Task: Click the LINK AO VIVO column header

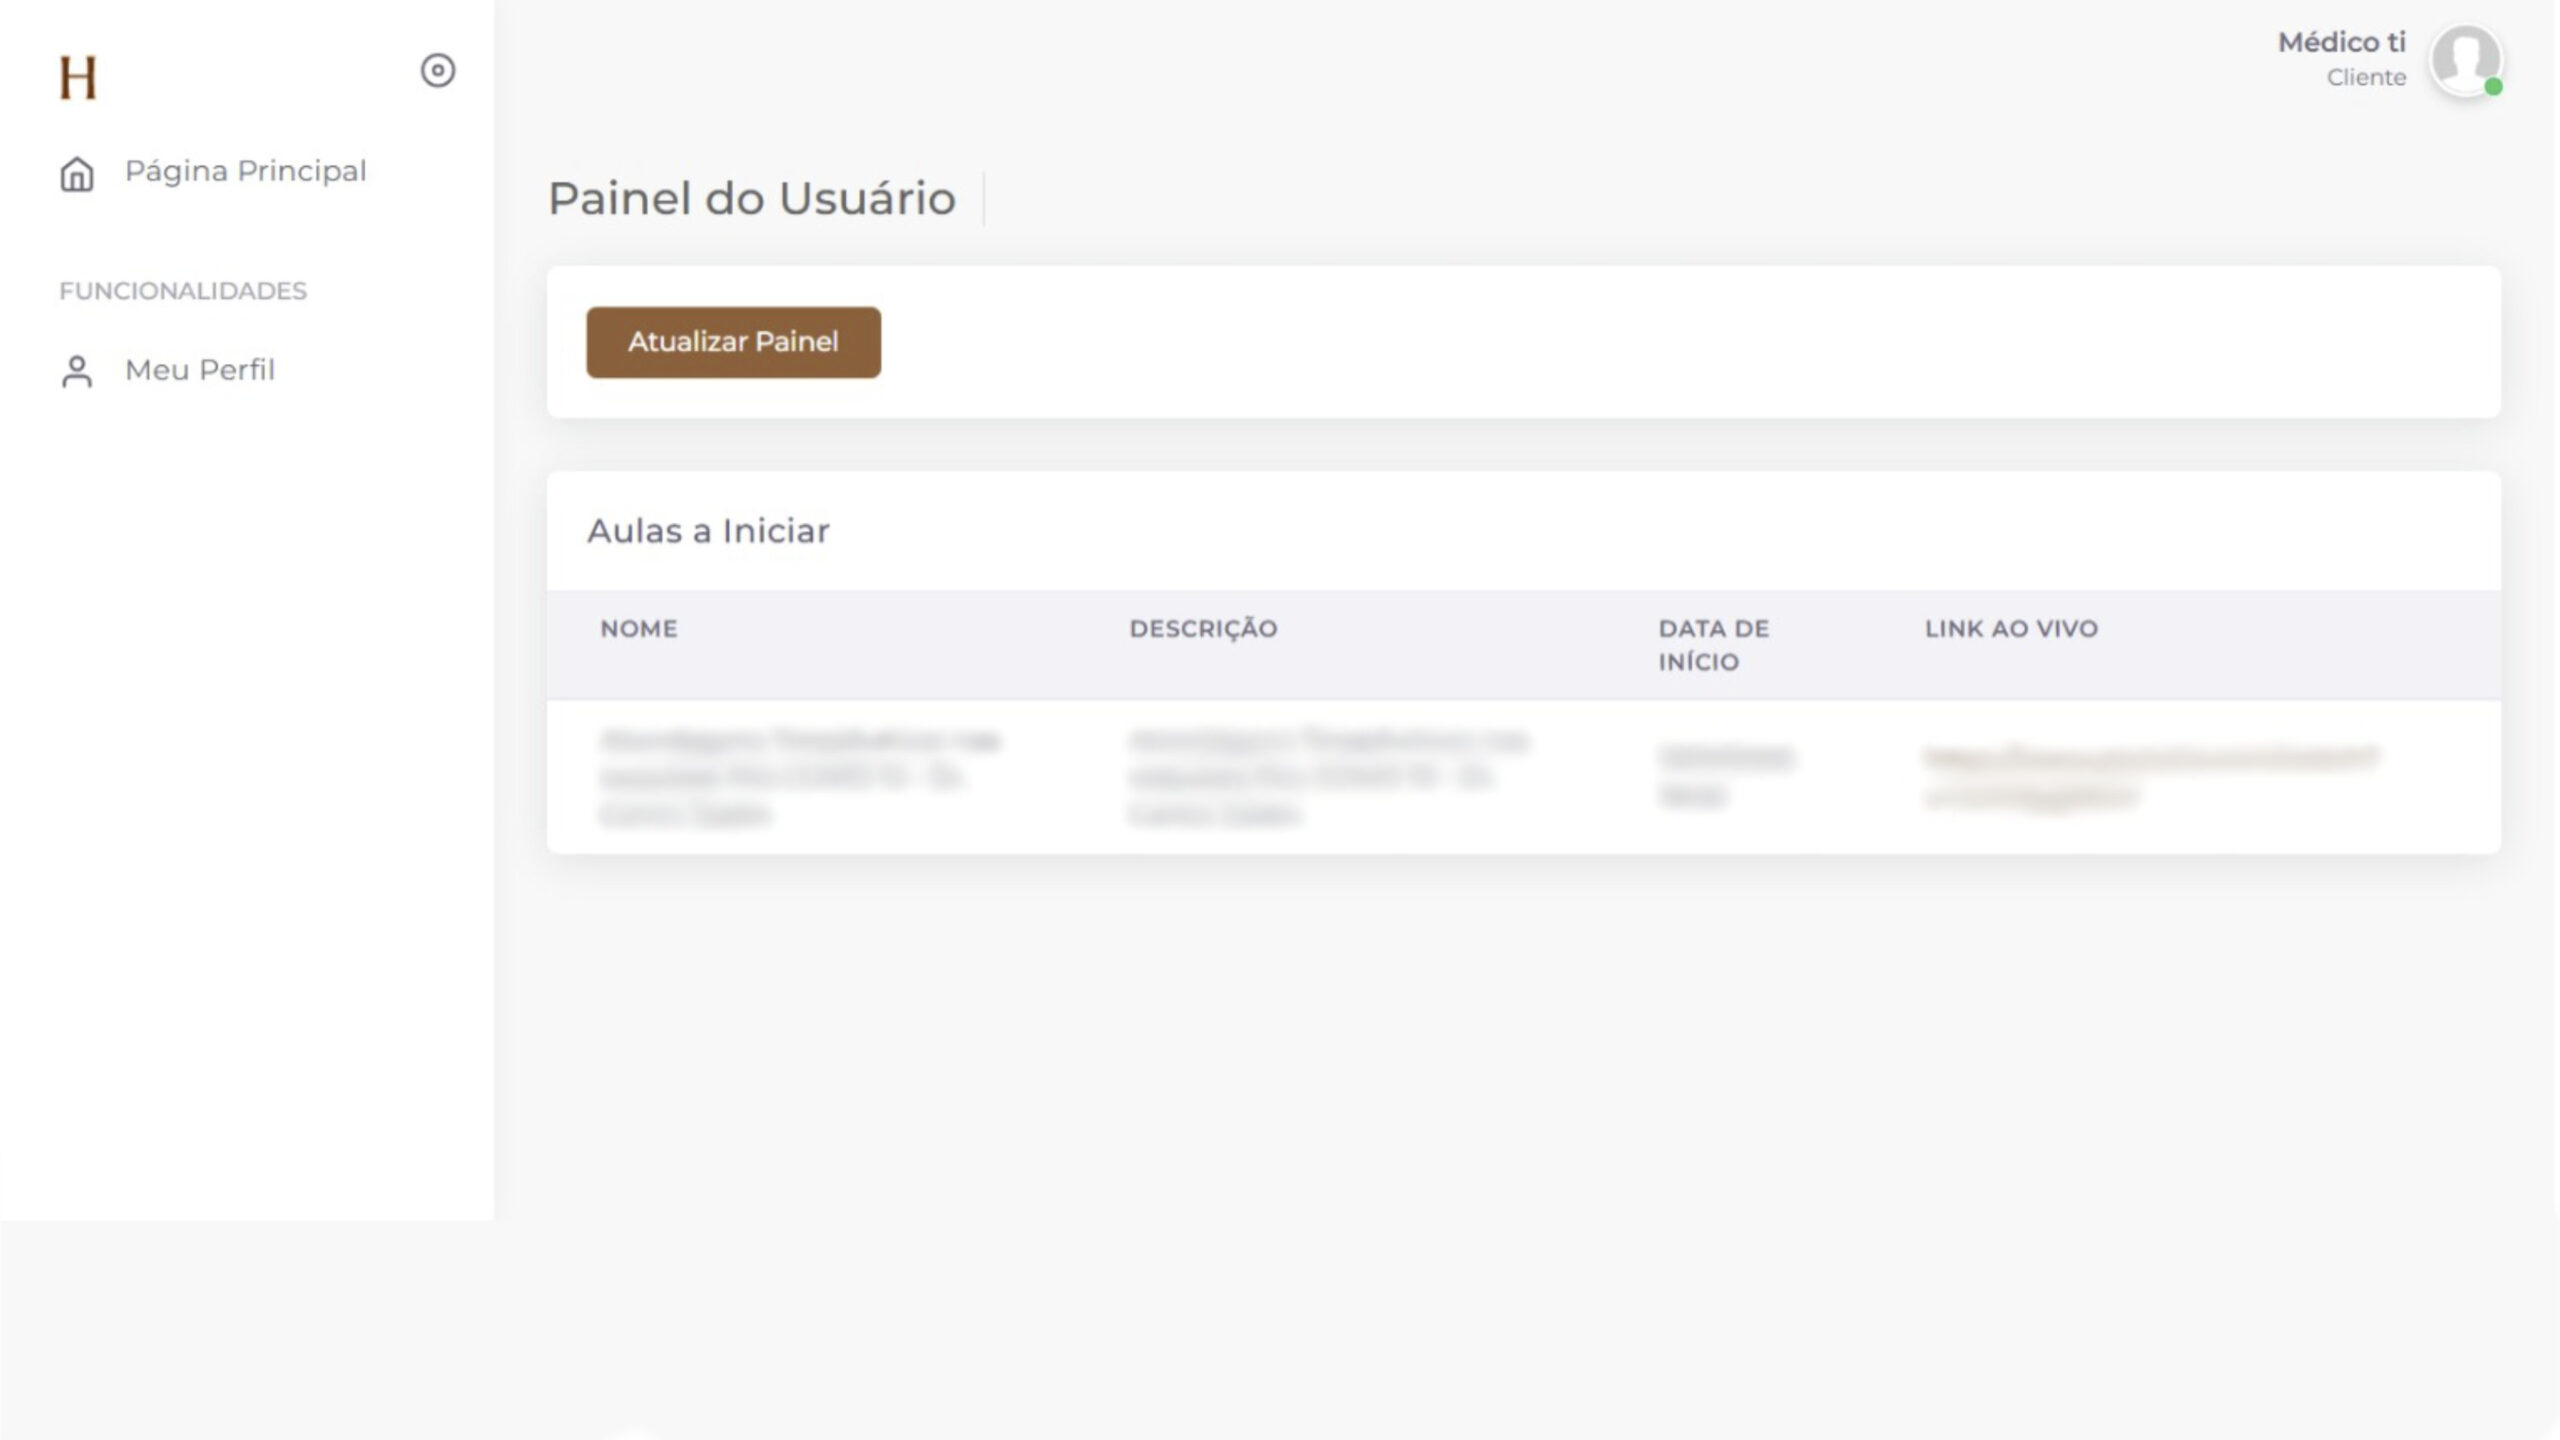Action: (x=2011, y=629)
